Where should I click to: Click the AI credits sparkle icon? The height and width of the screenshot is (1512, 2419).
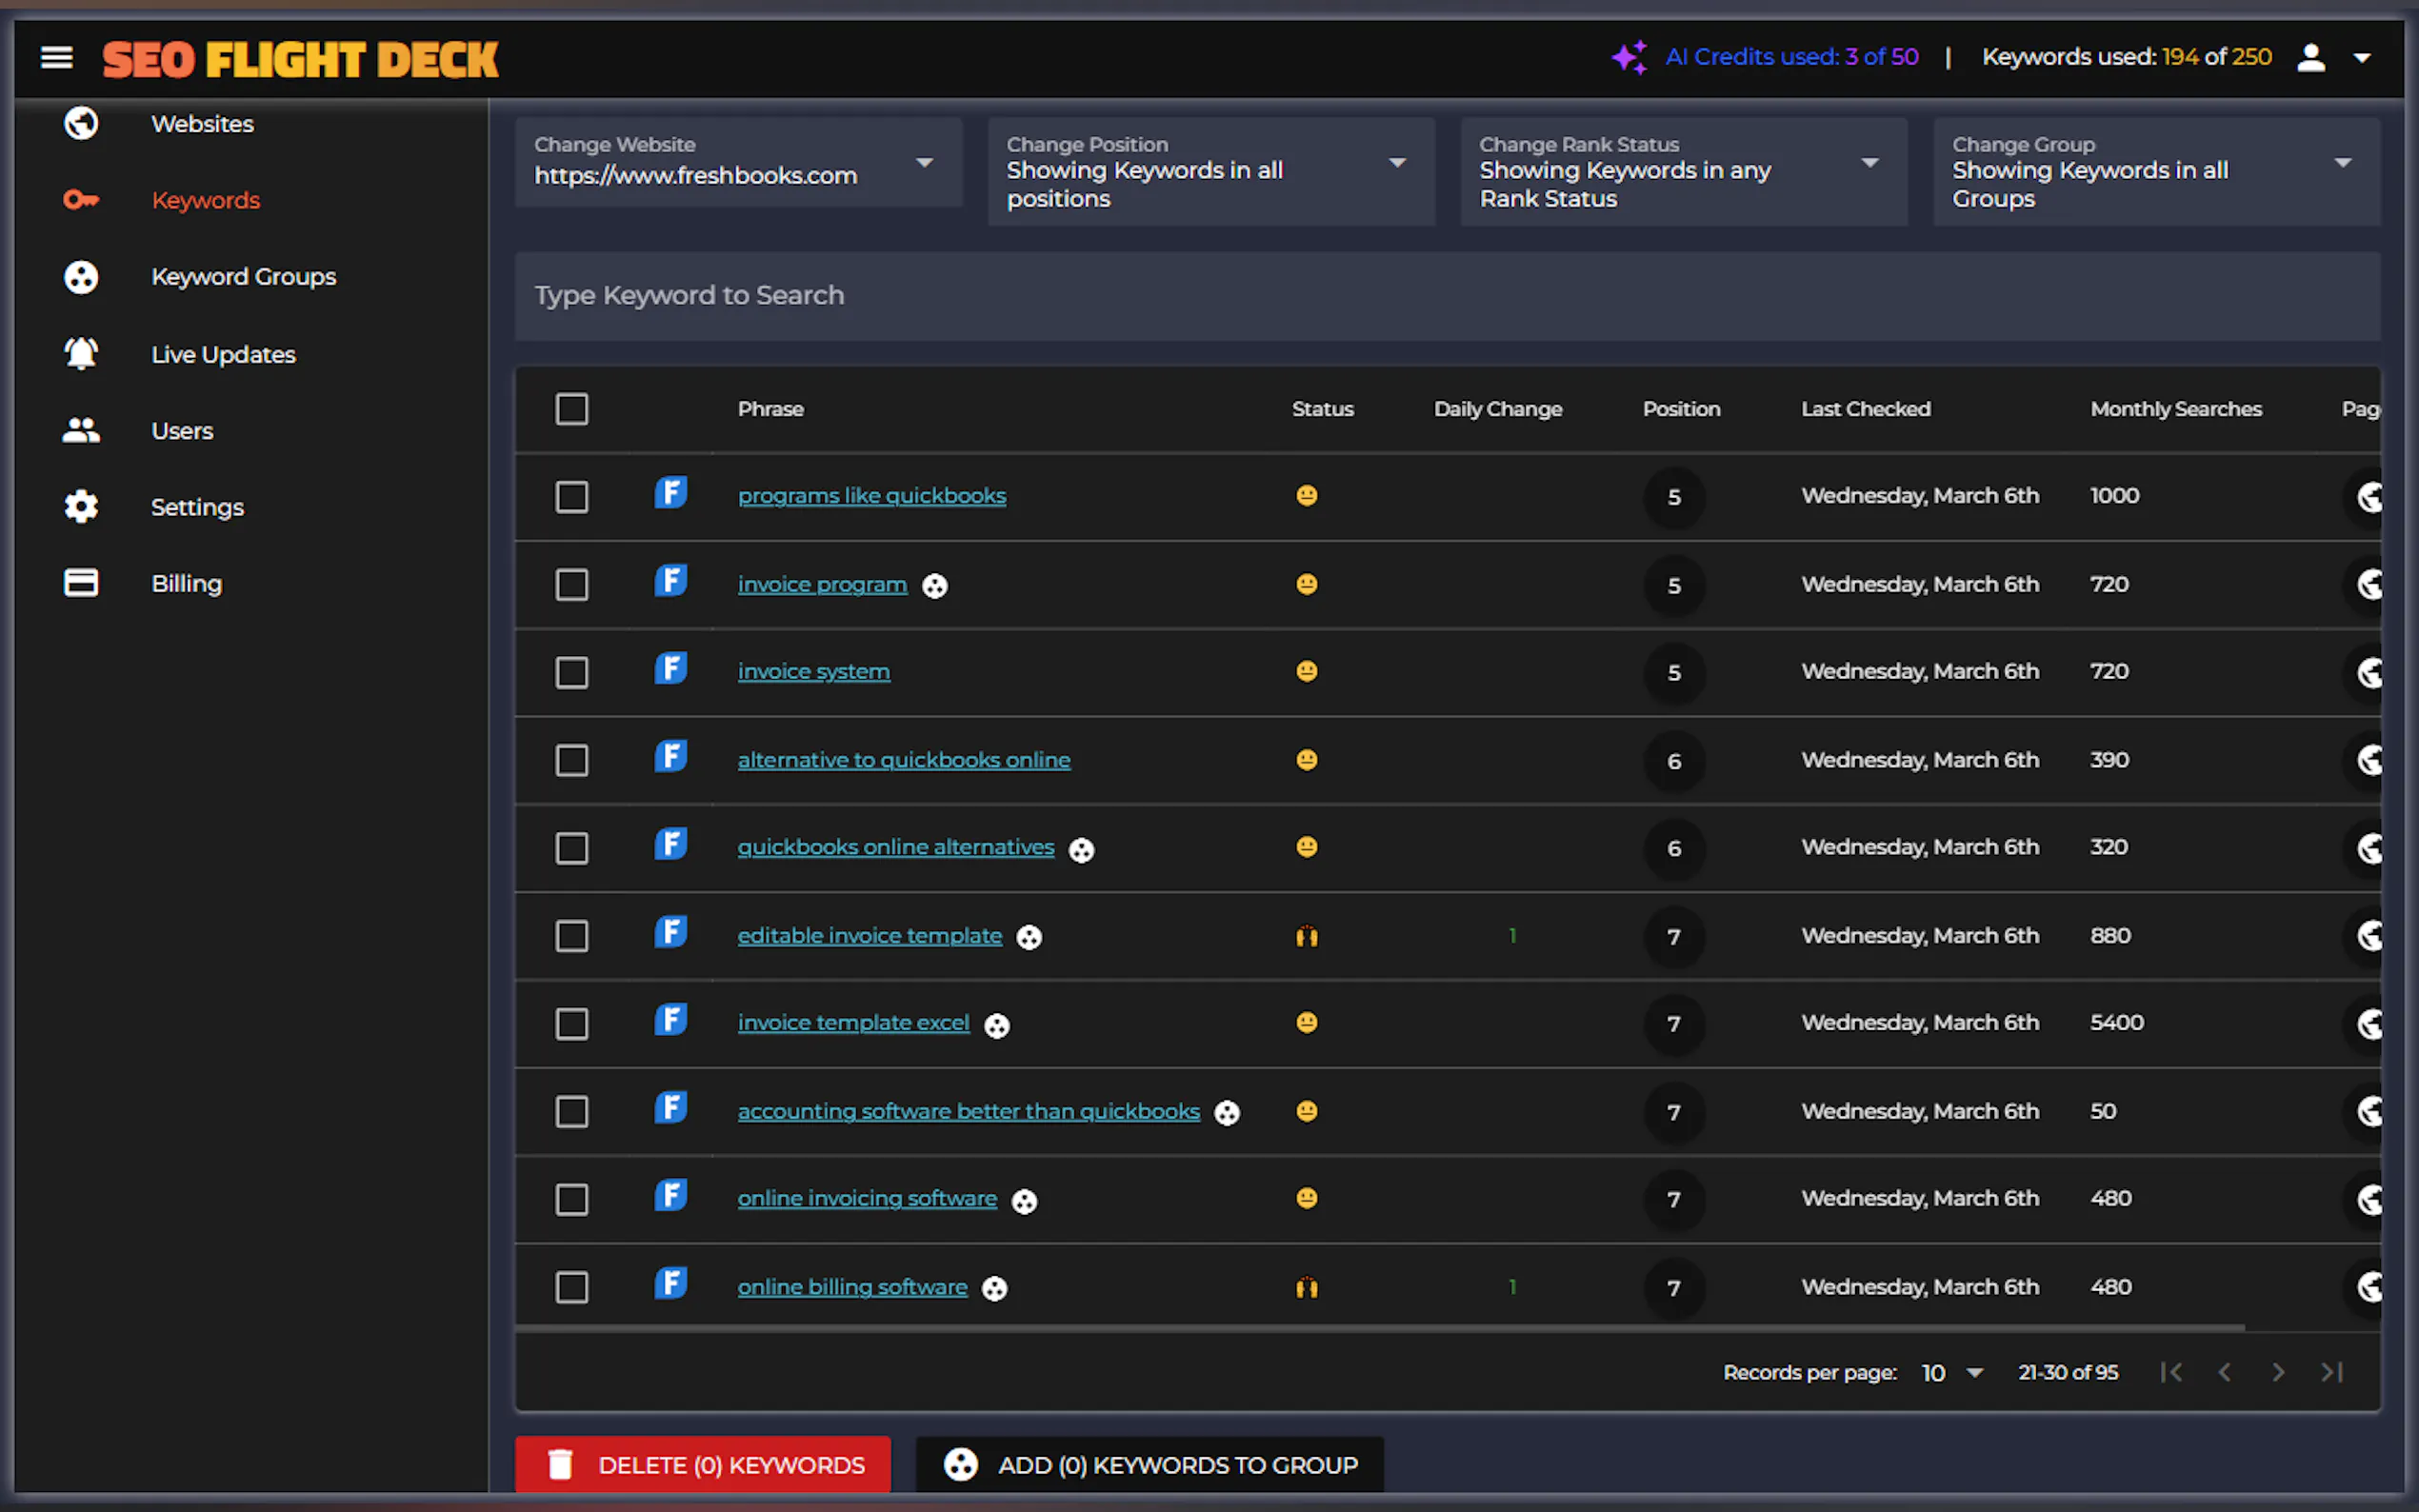(x=1629, y=58)
